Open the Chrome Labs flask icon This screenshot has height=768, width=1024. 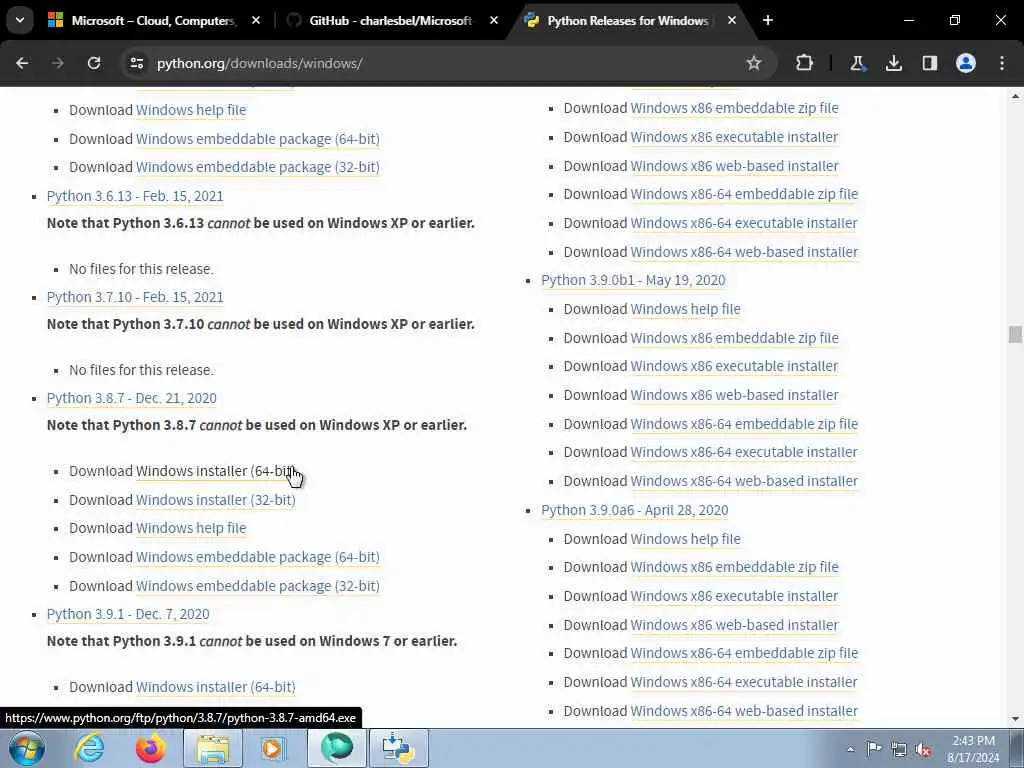pos(857,63)
